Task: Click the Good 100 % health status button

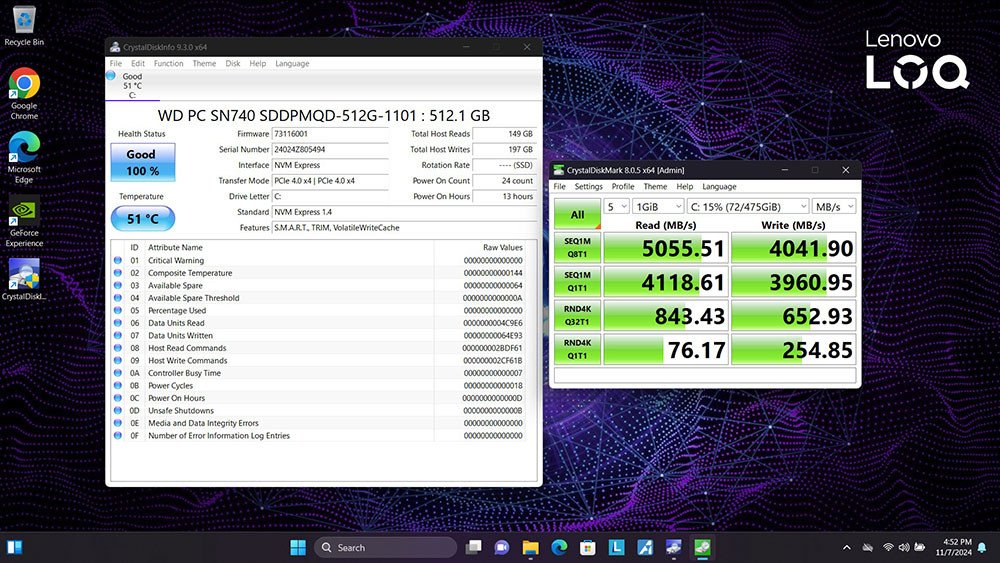Action: click(x=143, y=163)
